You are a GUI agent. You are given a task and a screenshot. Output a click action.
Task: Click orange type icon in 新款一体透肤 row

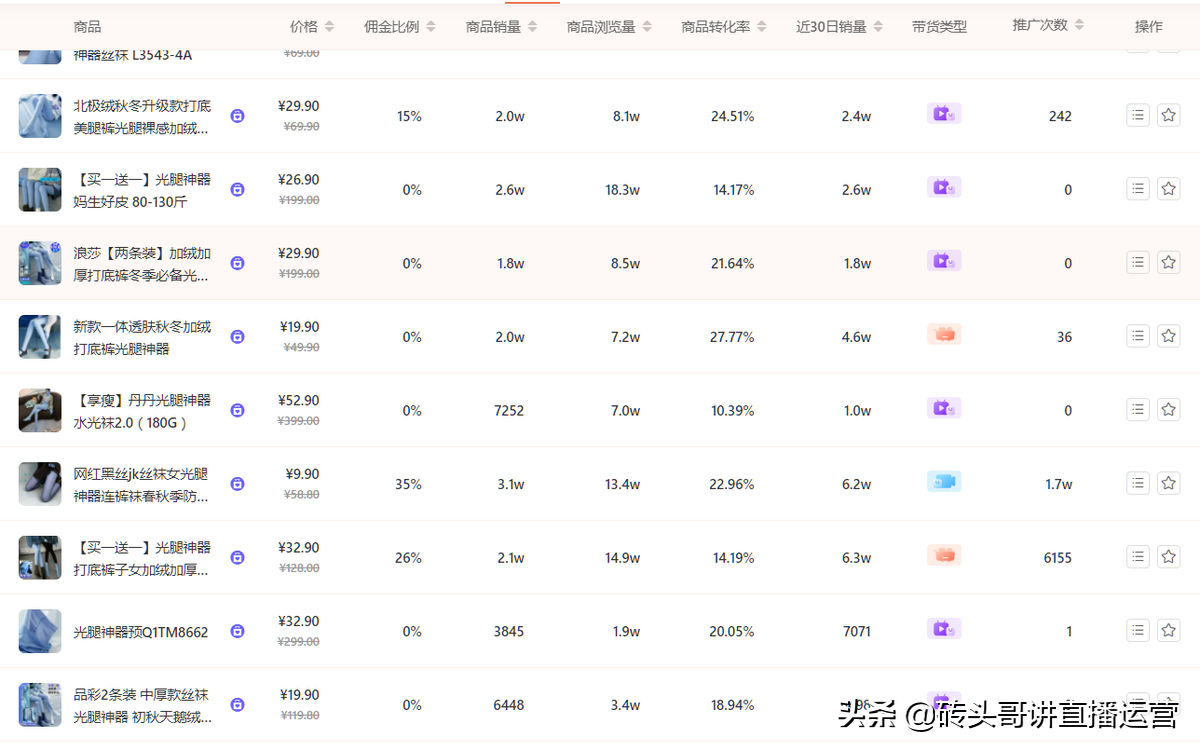click(944, 334)
